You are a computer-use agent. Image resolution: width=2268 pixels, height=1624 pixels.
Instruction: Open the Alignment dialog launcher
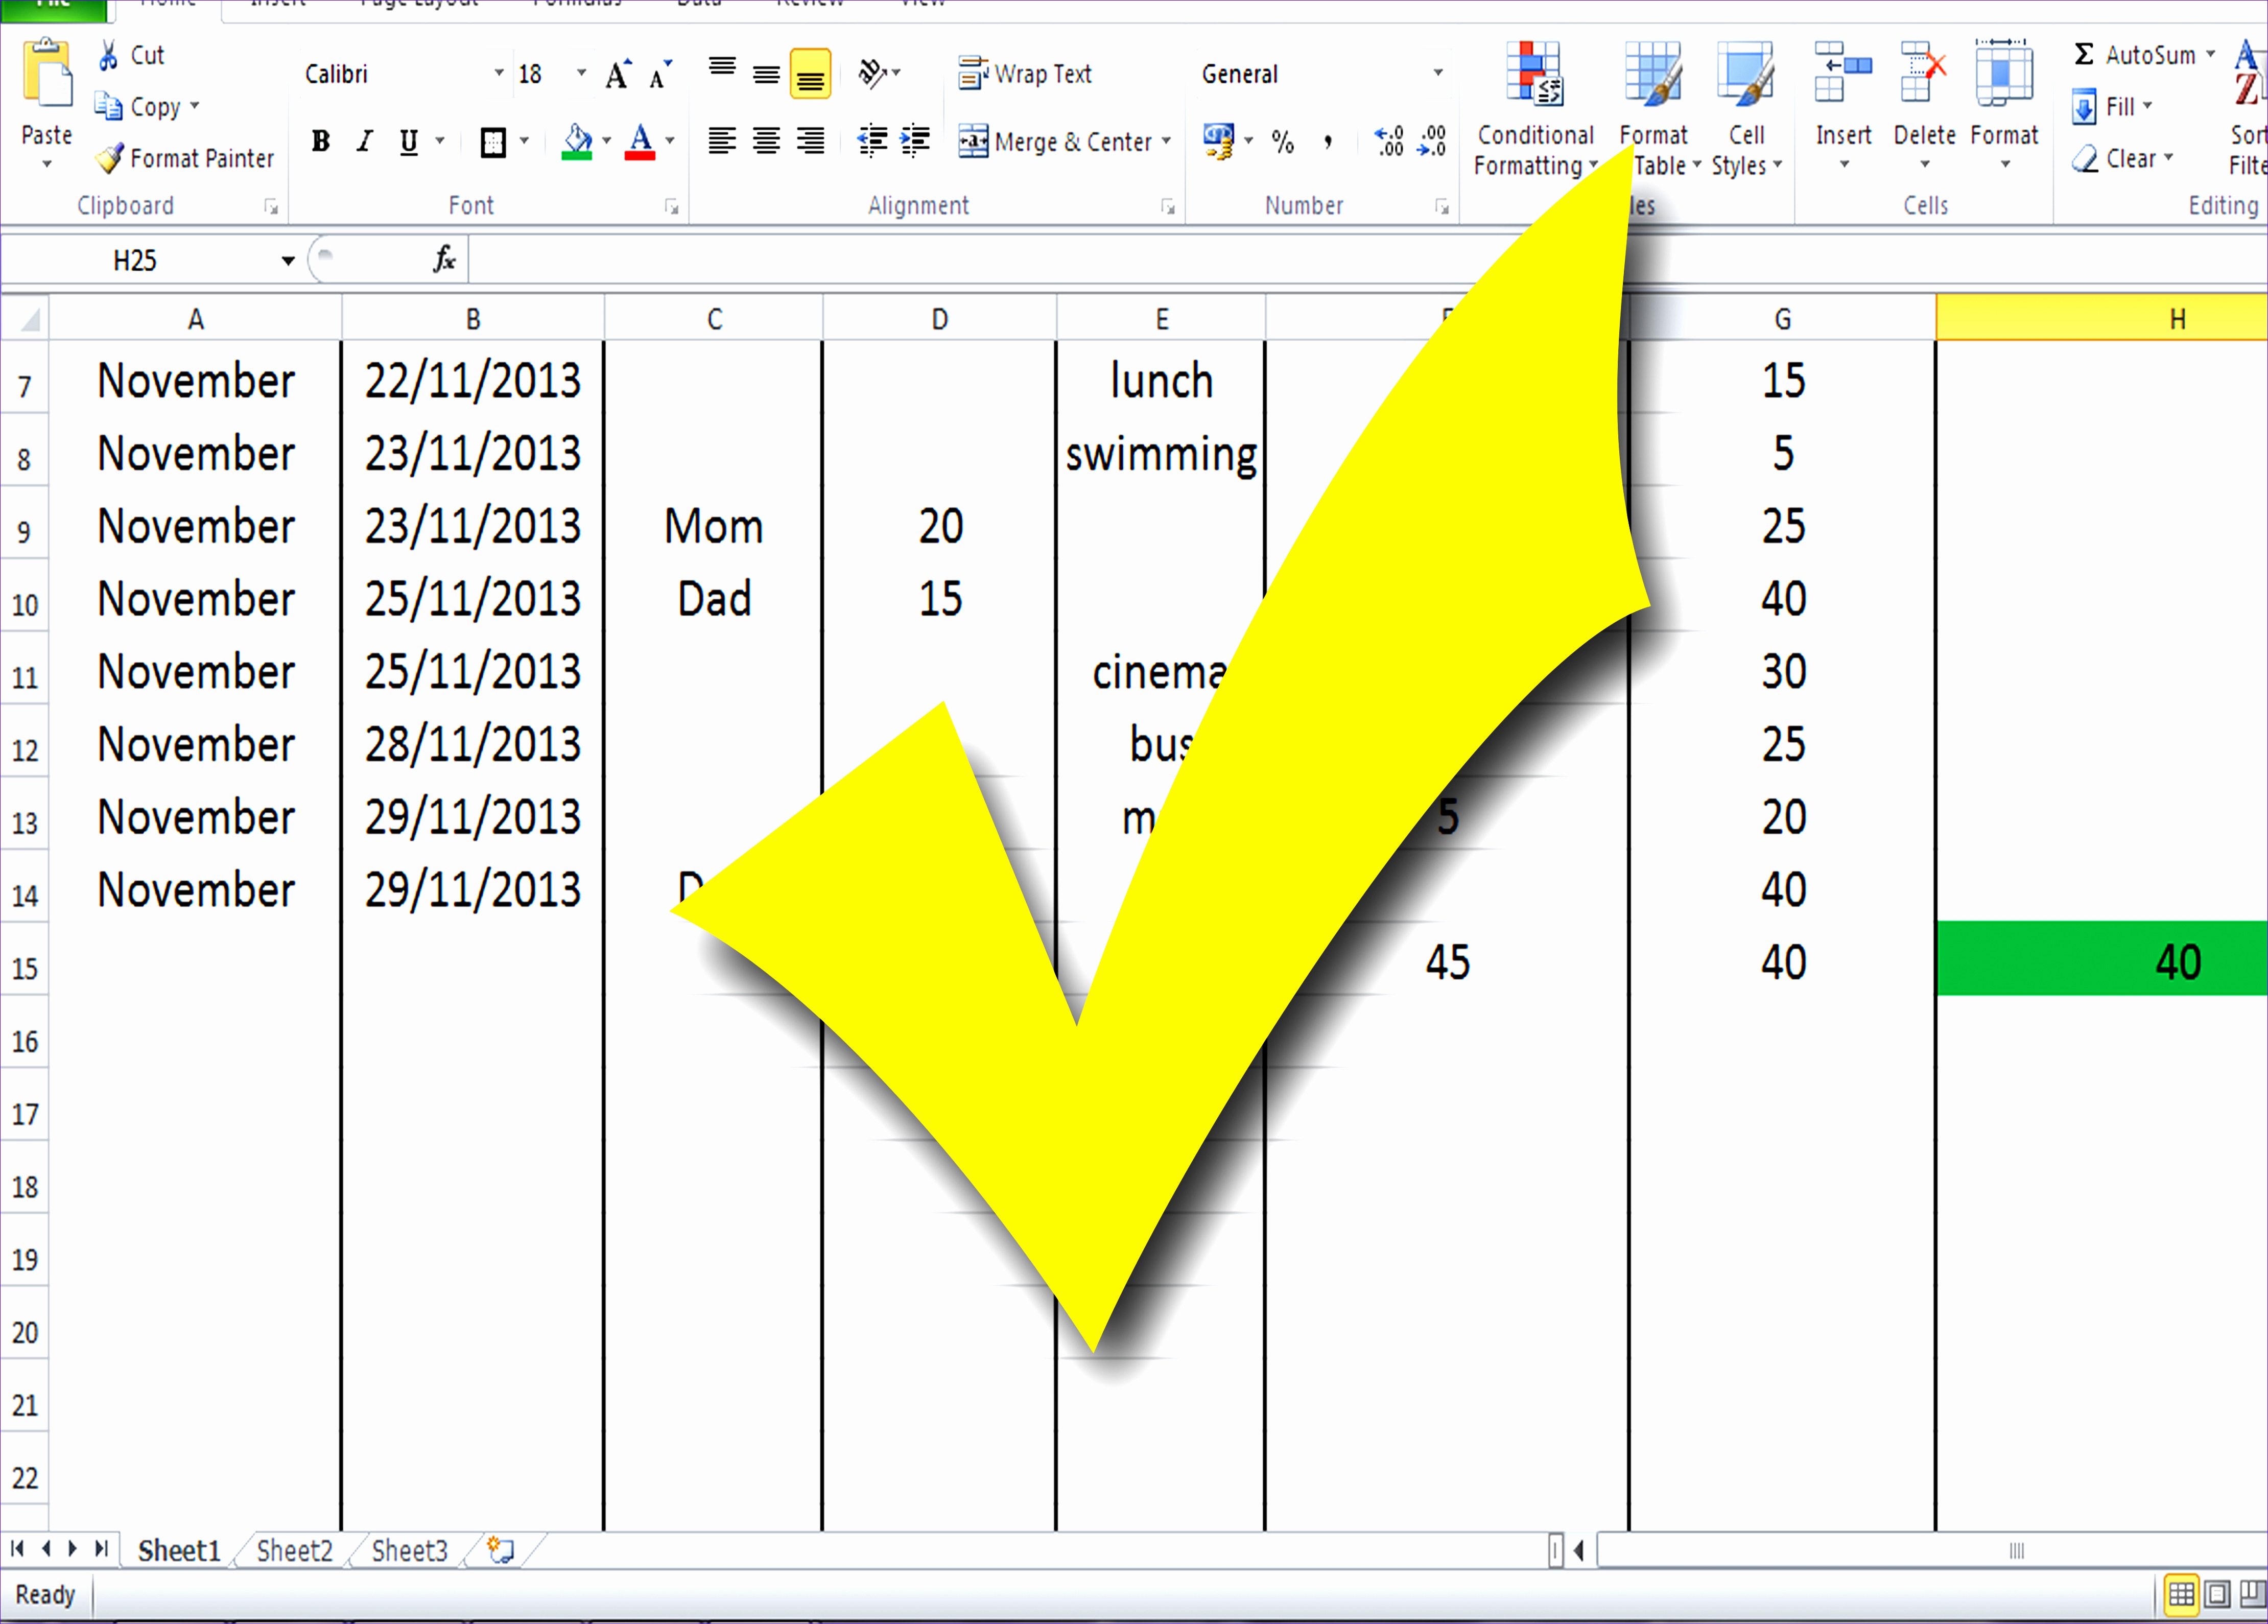(x=1168, y=207)
